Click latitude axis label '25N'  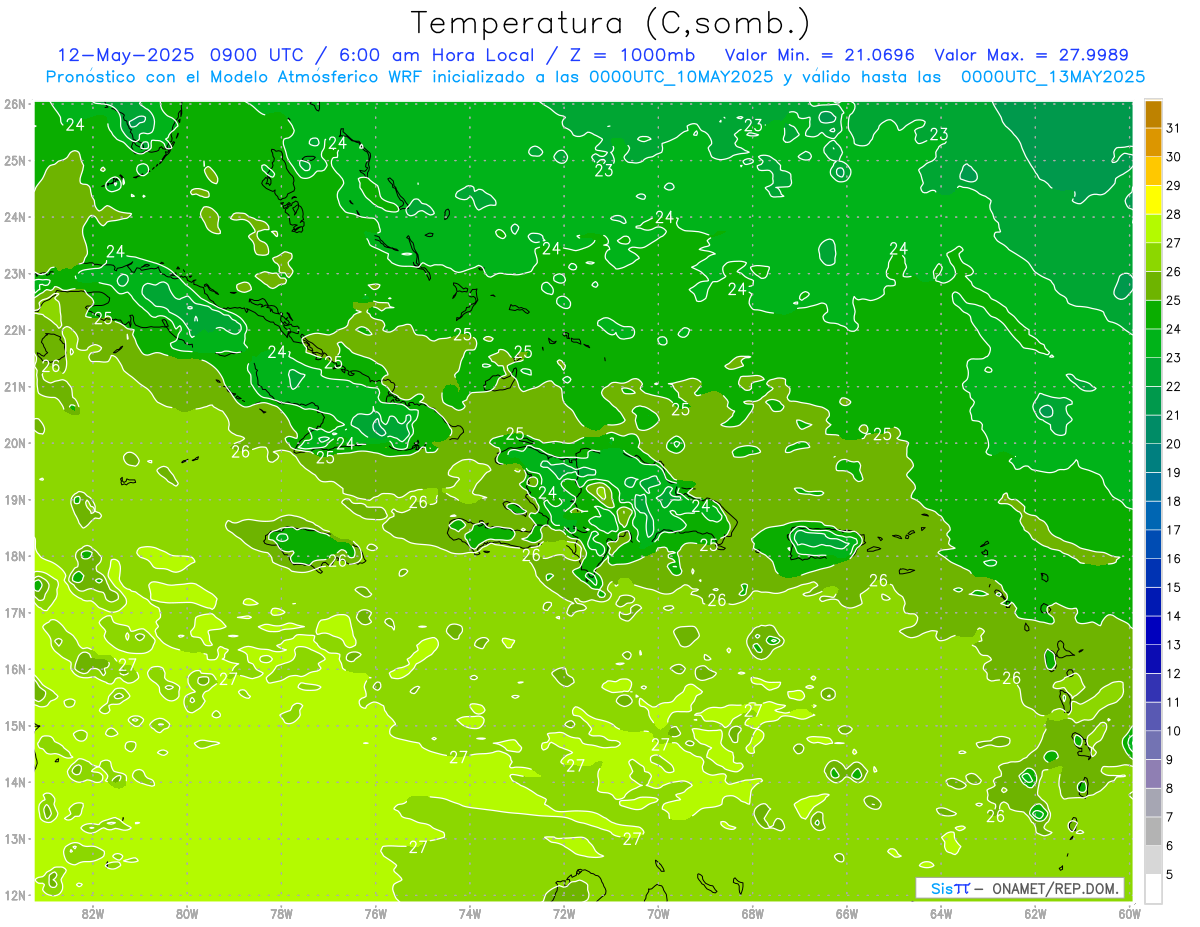[15, 161]
